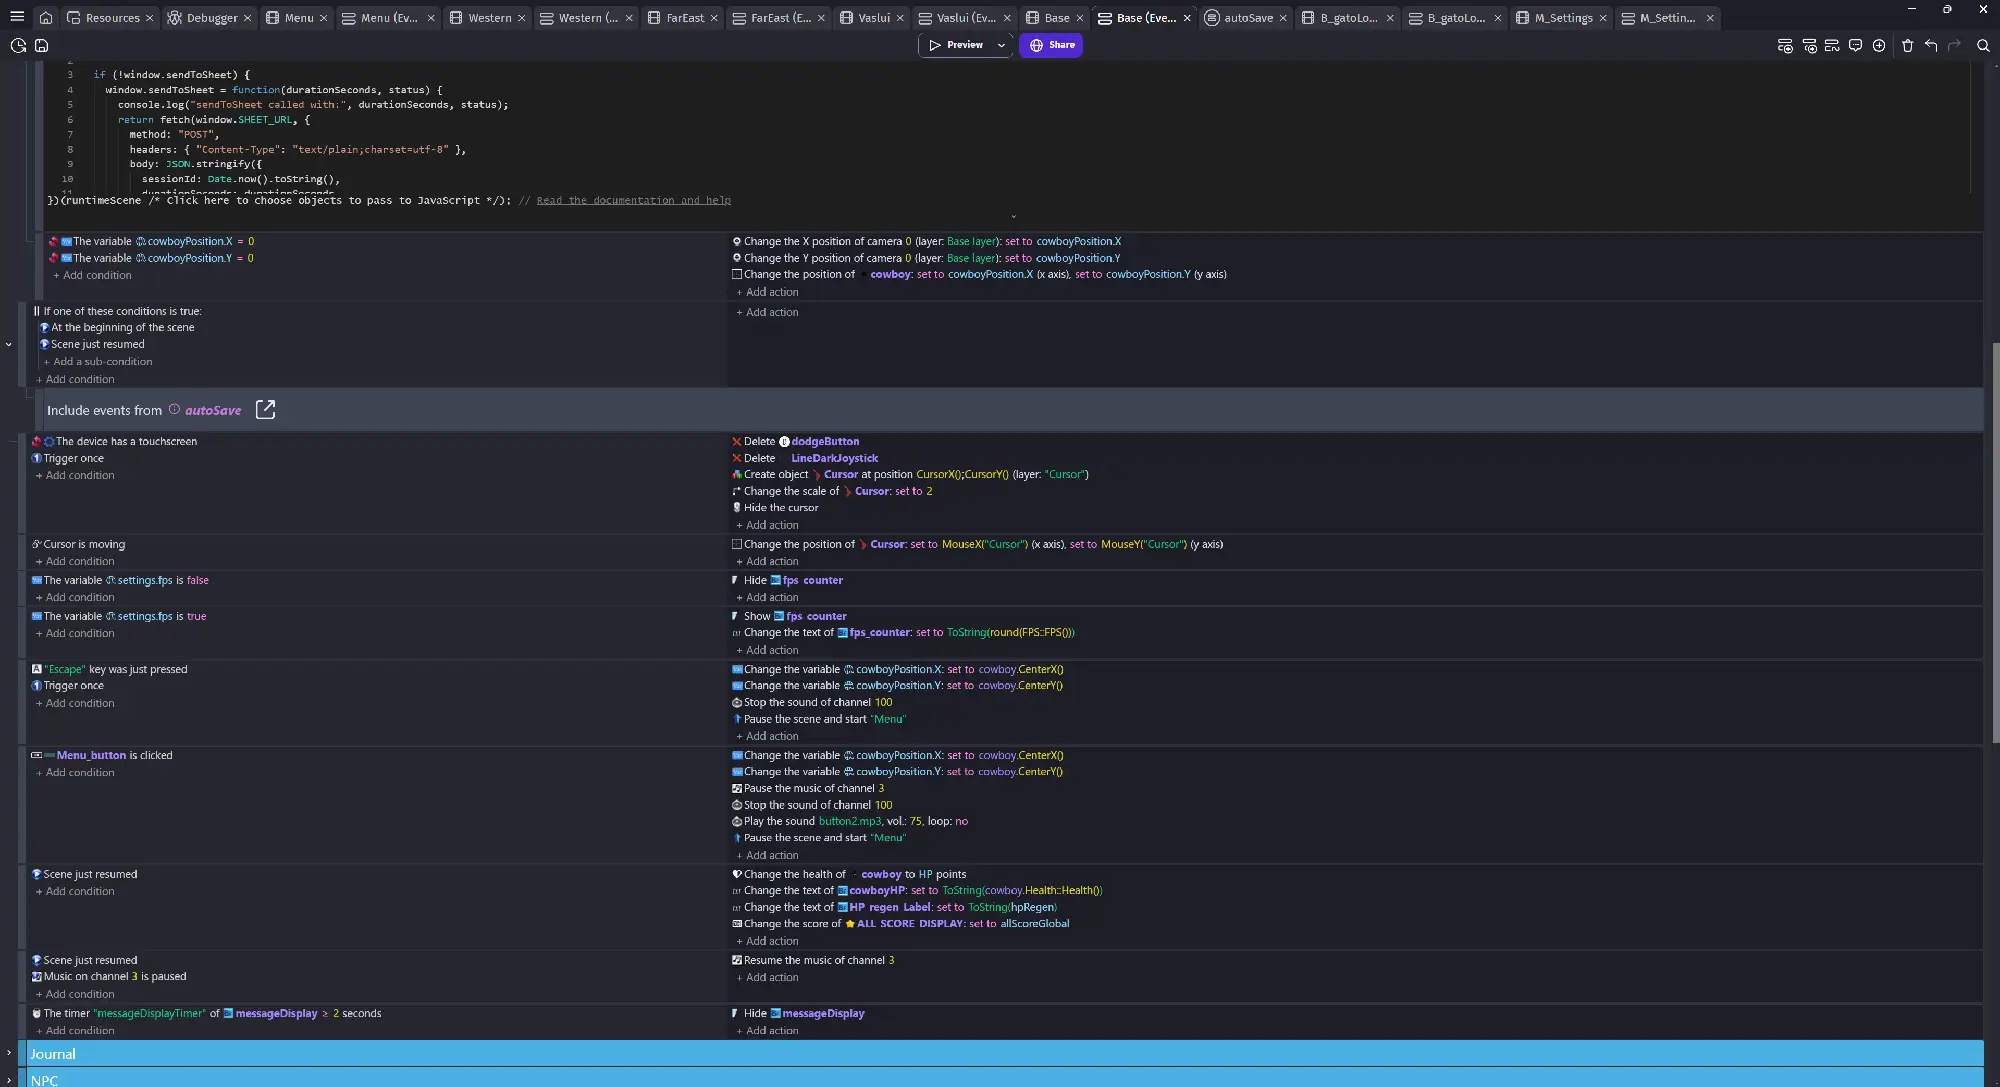The image size is (2000, 1087).
Task: Open 'Read the documentation and help' link
Action: coord(633,201)
